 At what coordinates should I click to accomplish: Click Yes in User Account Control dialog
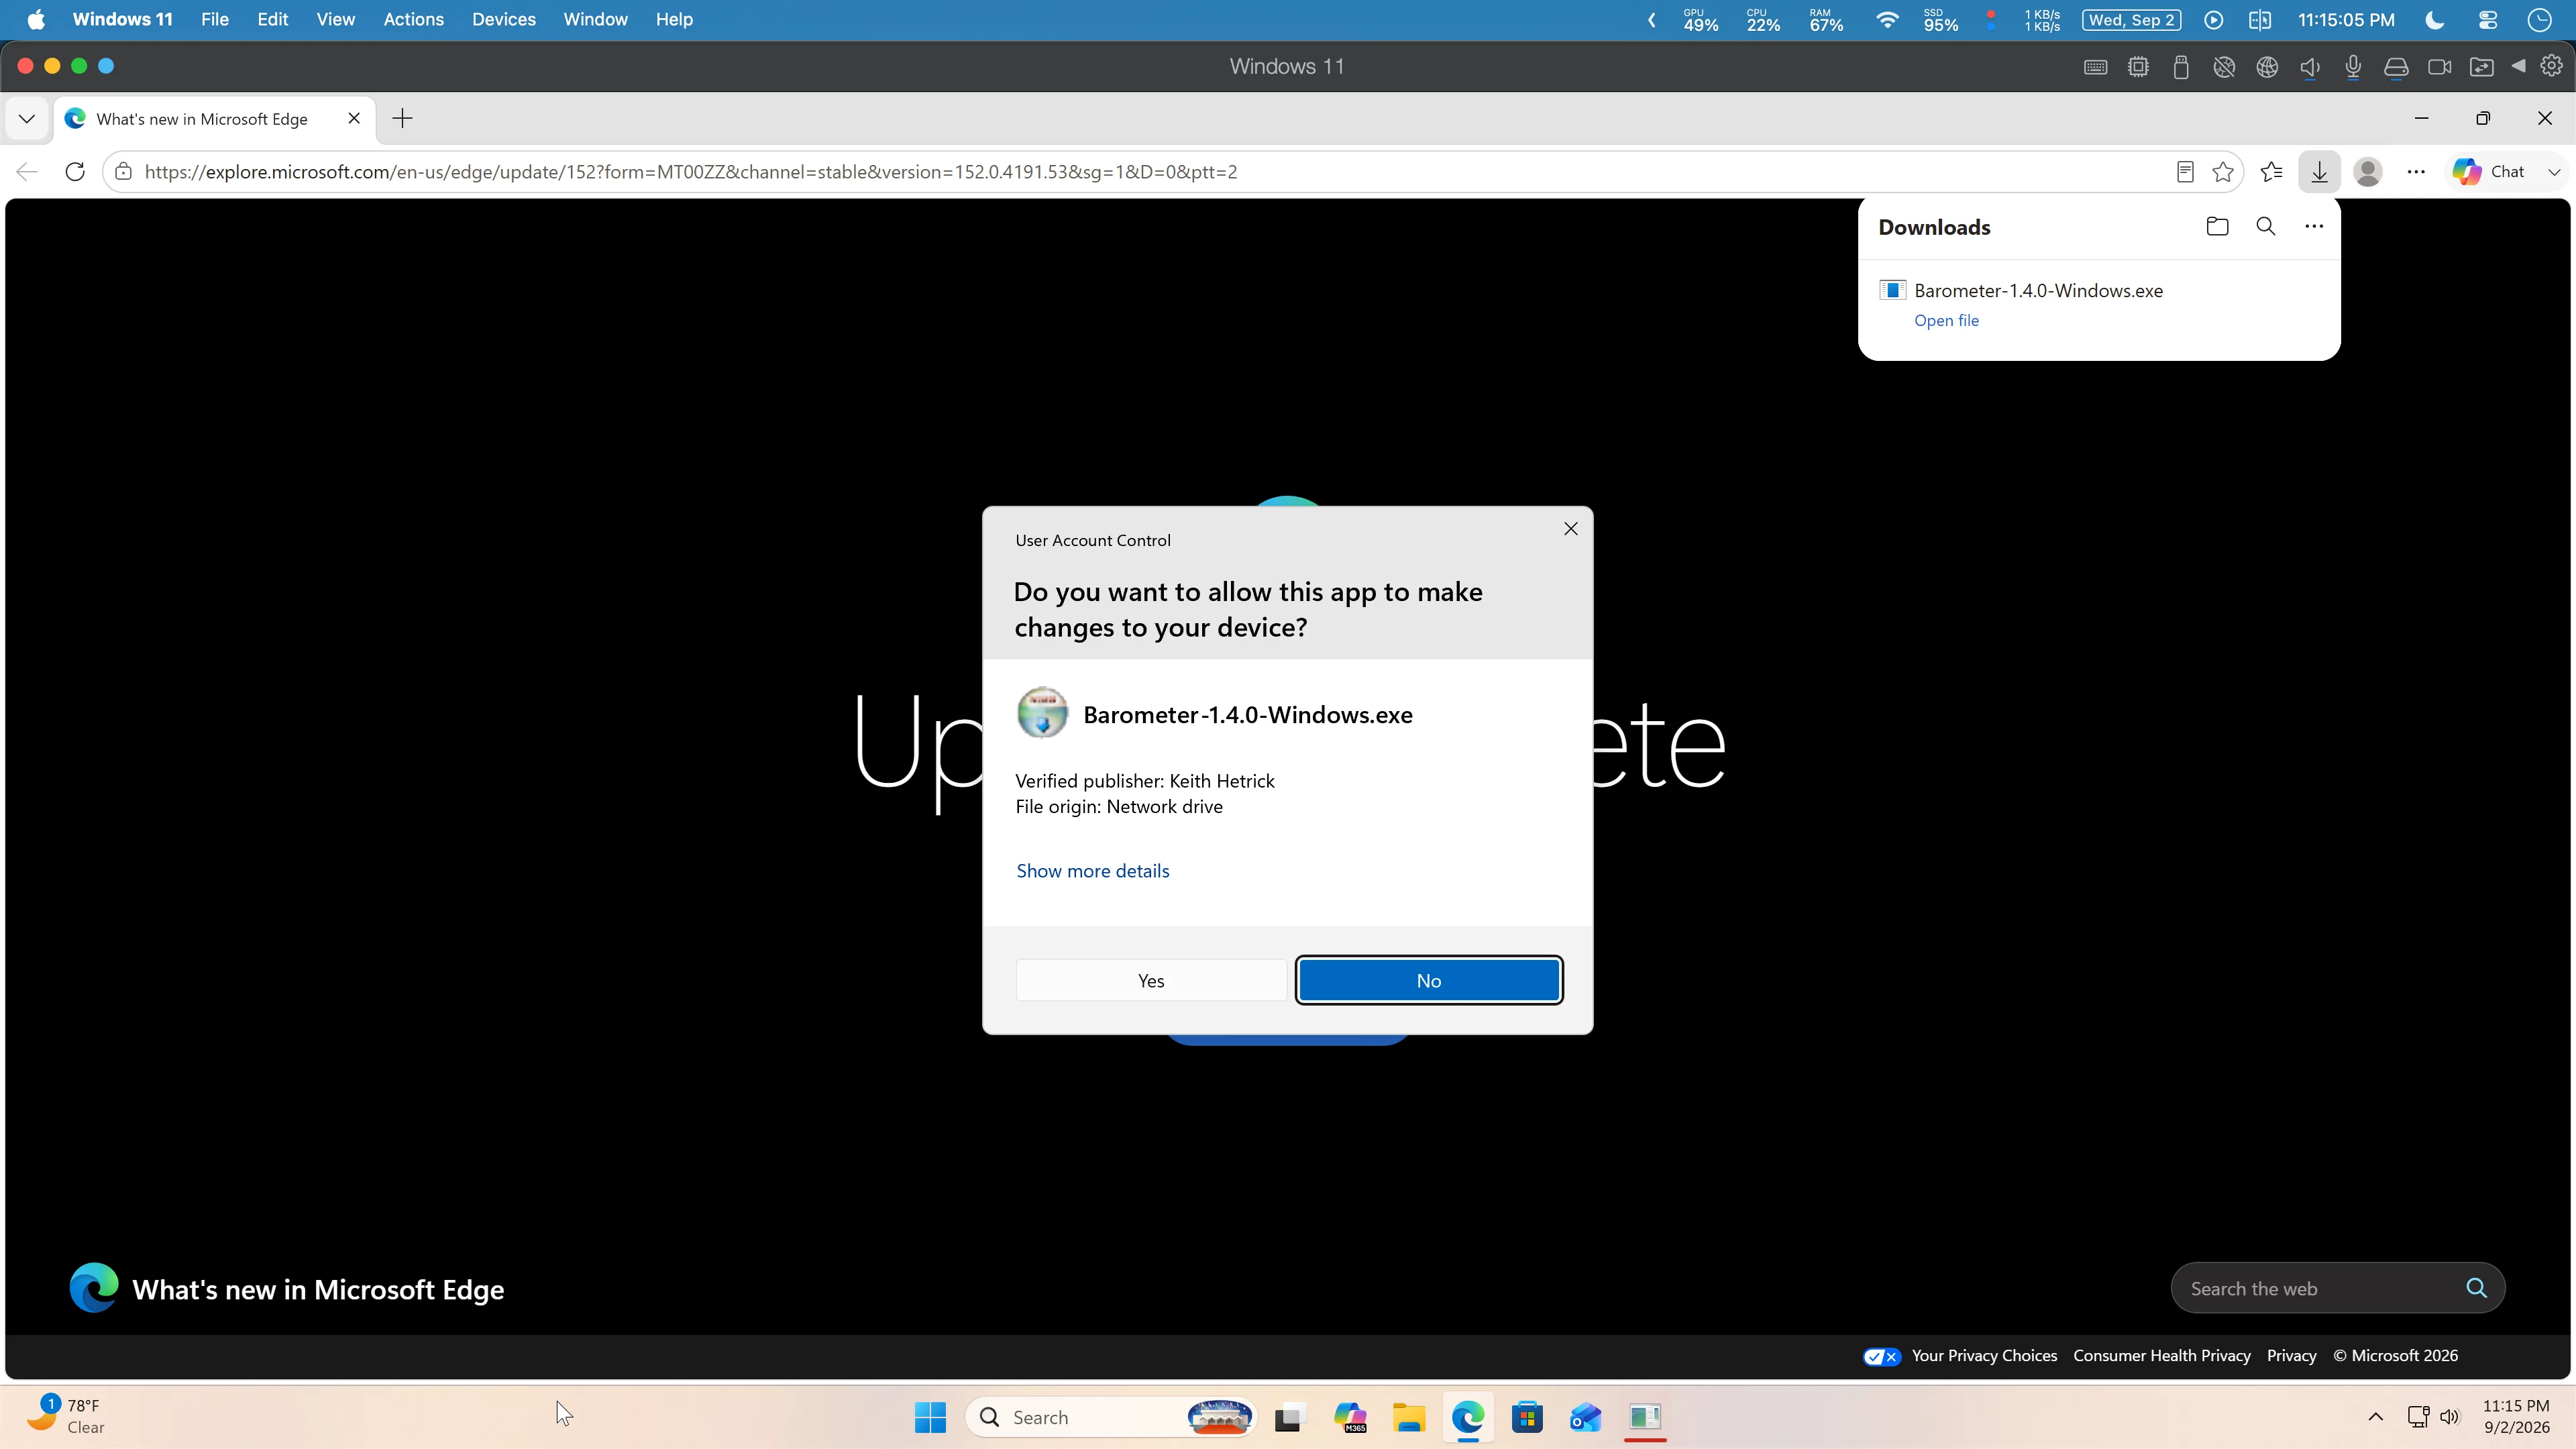[1151, 980]
